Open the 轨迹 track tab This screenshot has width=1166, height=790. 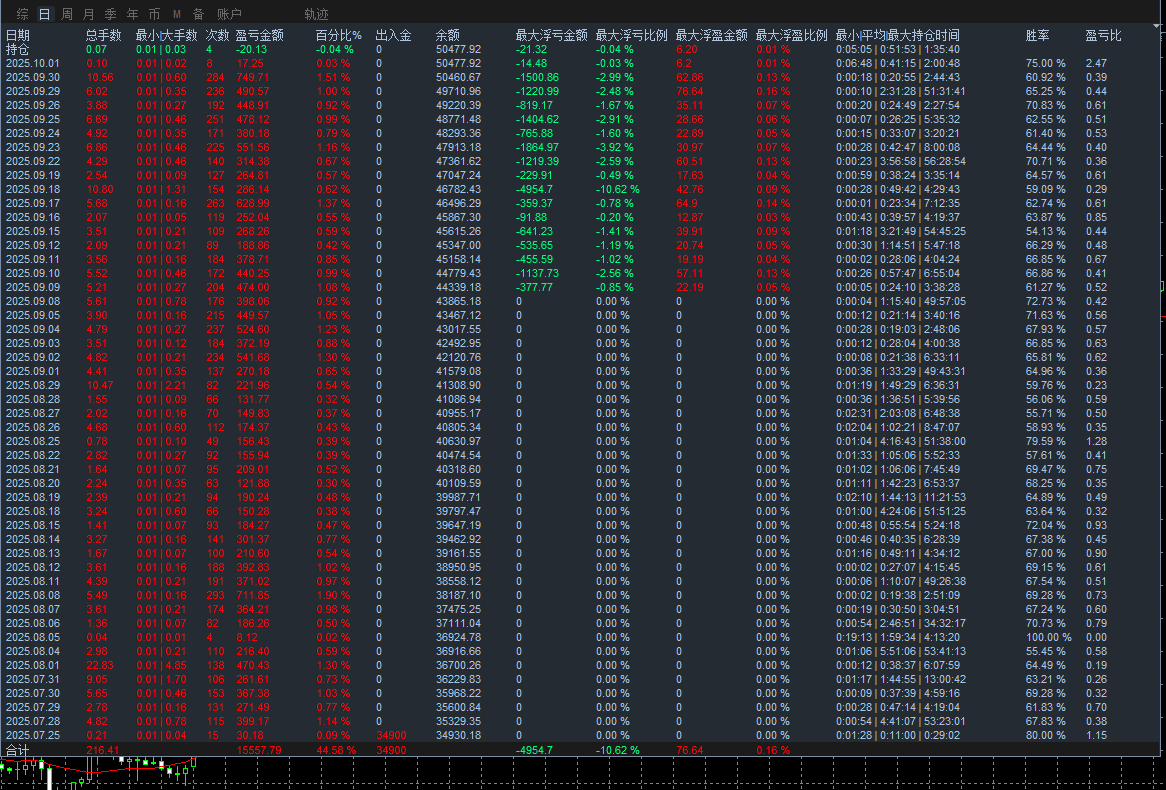tap(316, 14)
